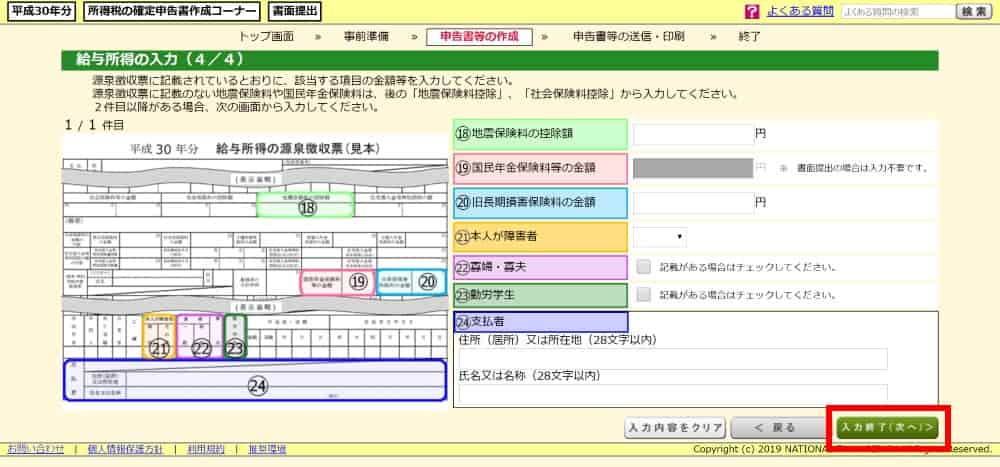Image resolution: width=1000 pixels, height=467 pixels.
Task: Click the 事前準備 step
Action: [366, 37]
